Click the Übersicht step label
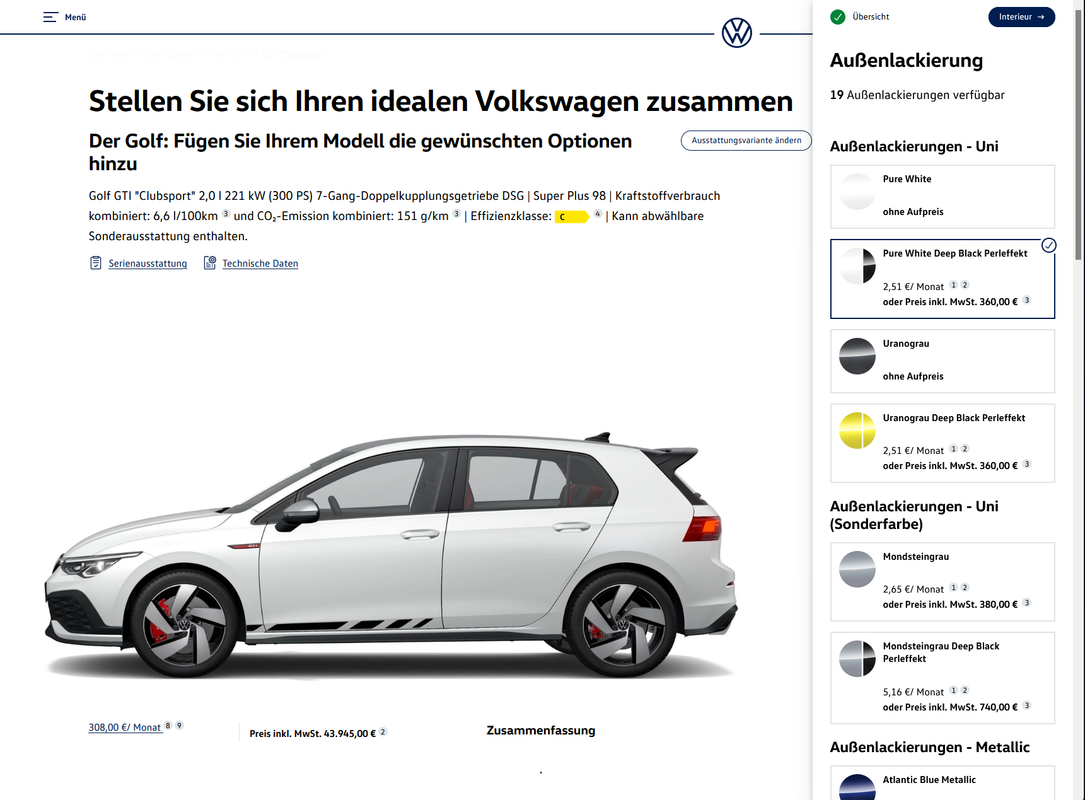The height and width of the screenshot is (800, 1085). [870, 17]
